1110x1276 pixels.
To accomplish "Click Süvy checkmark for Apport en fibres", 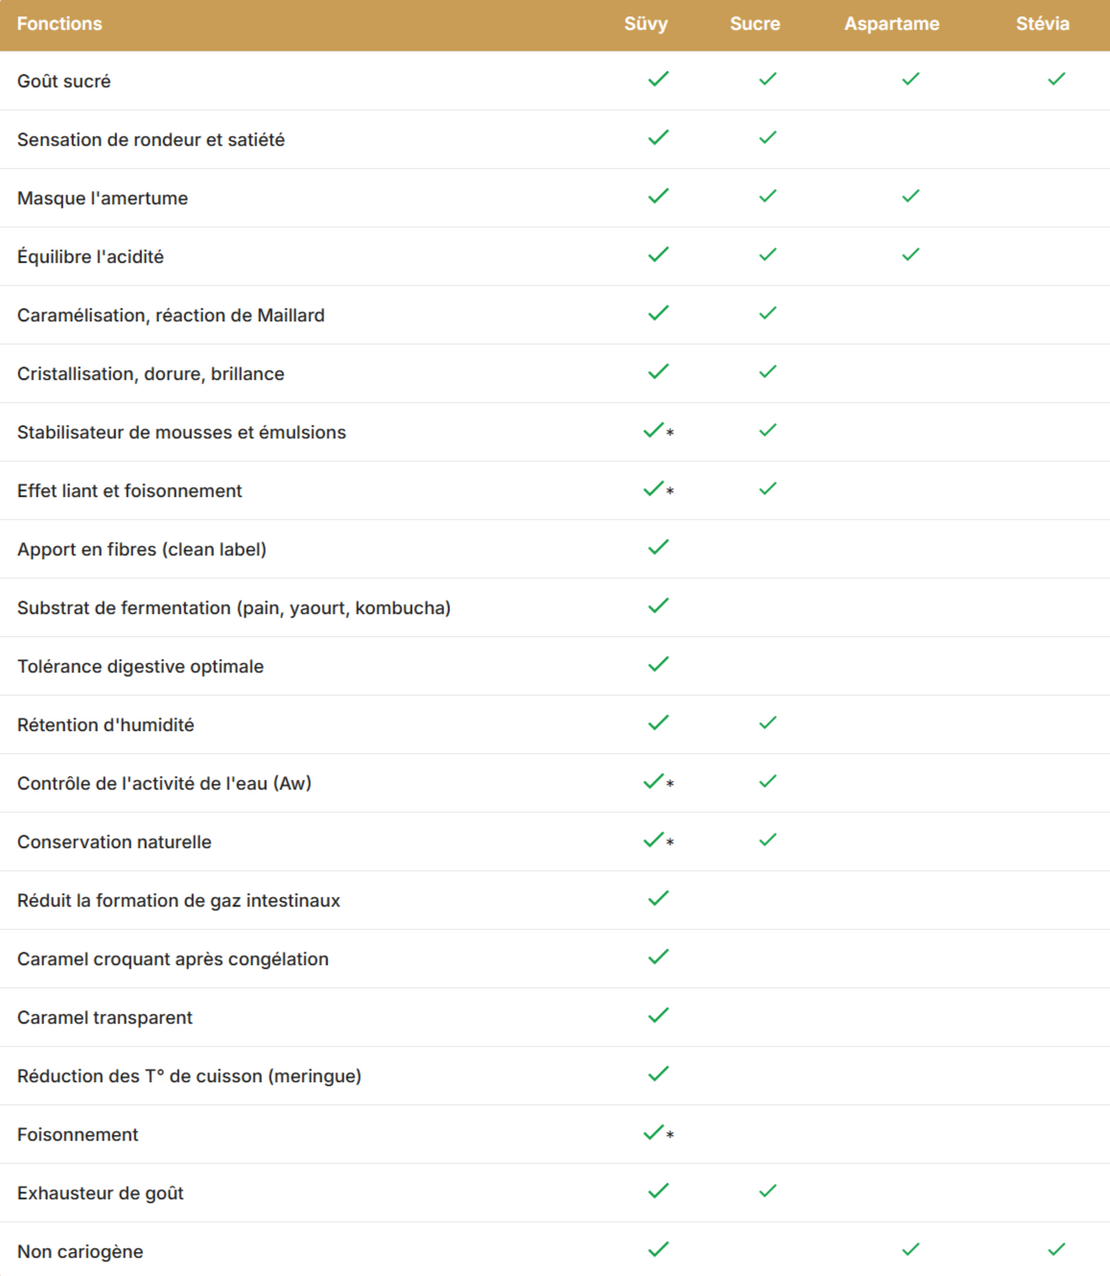I will pos(658,547).
